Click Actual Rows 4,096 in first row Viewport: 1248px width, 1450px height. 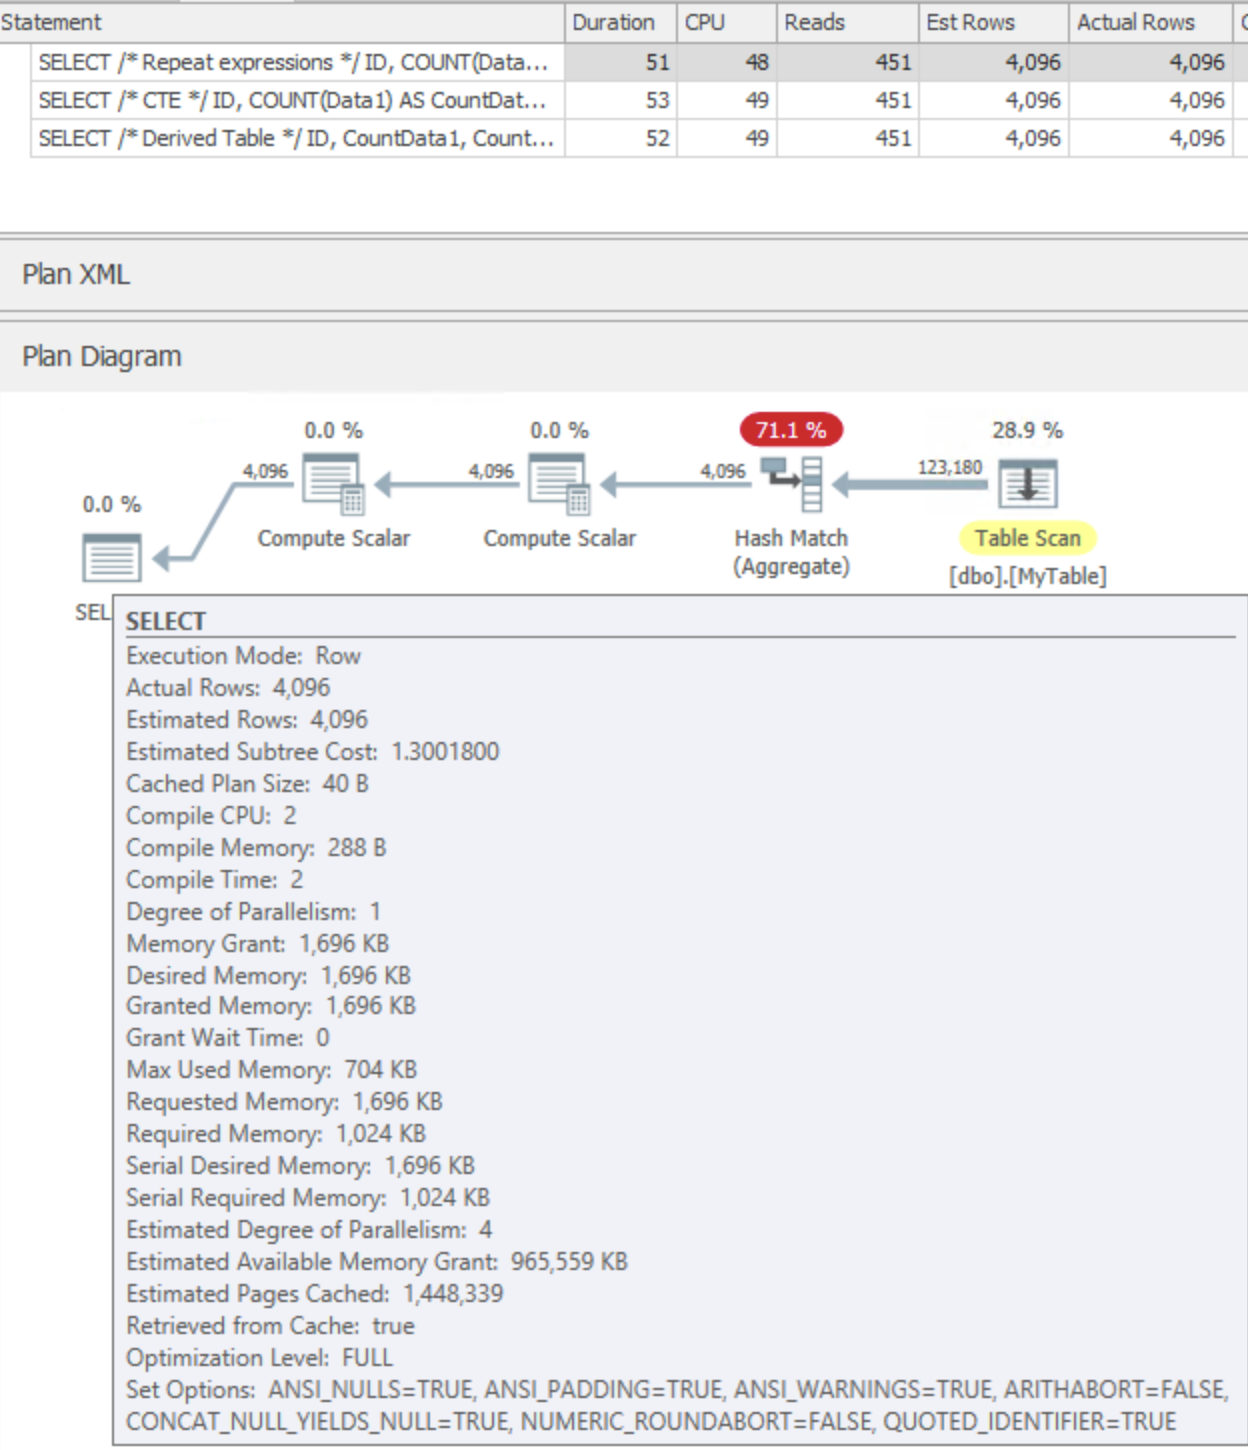coord(1197,62)
